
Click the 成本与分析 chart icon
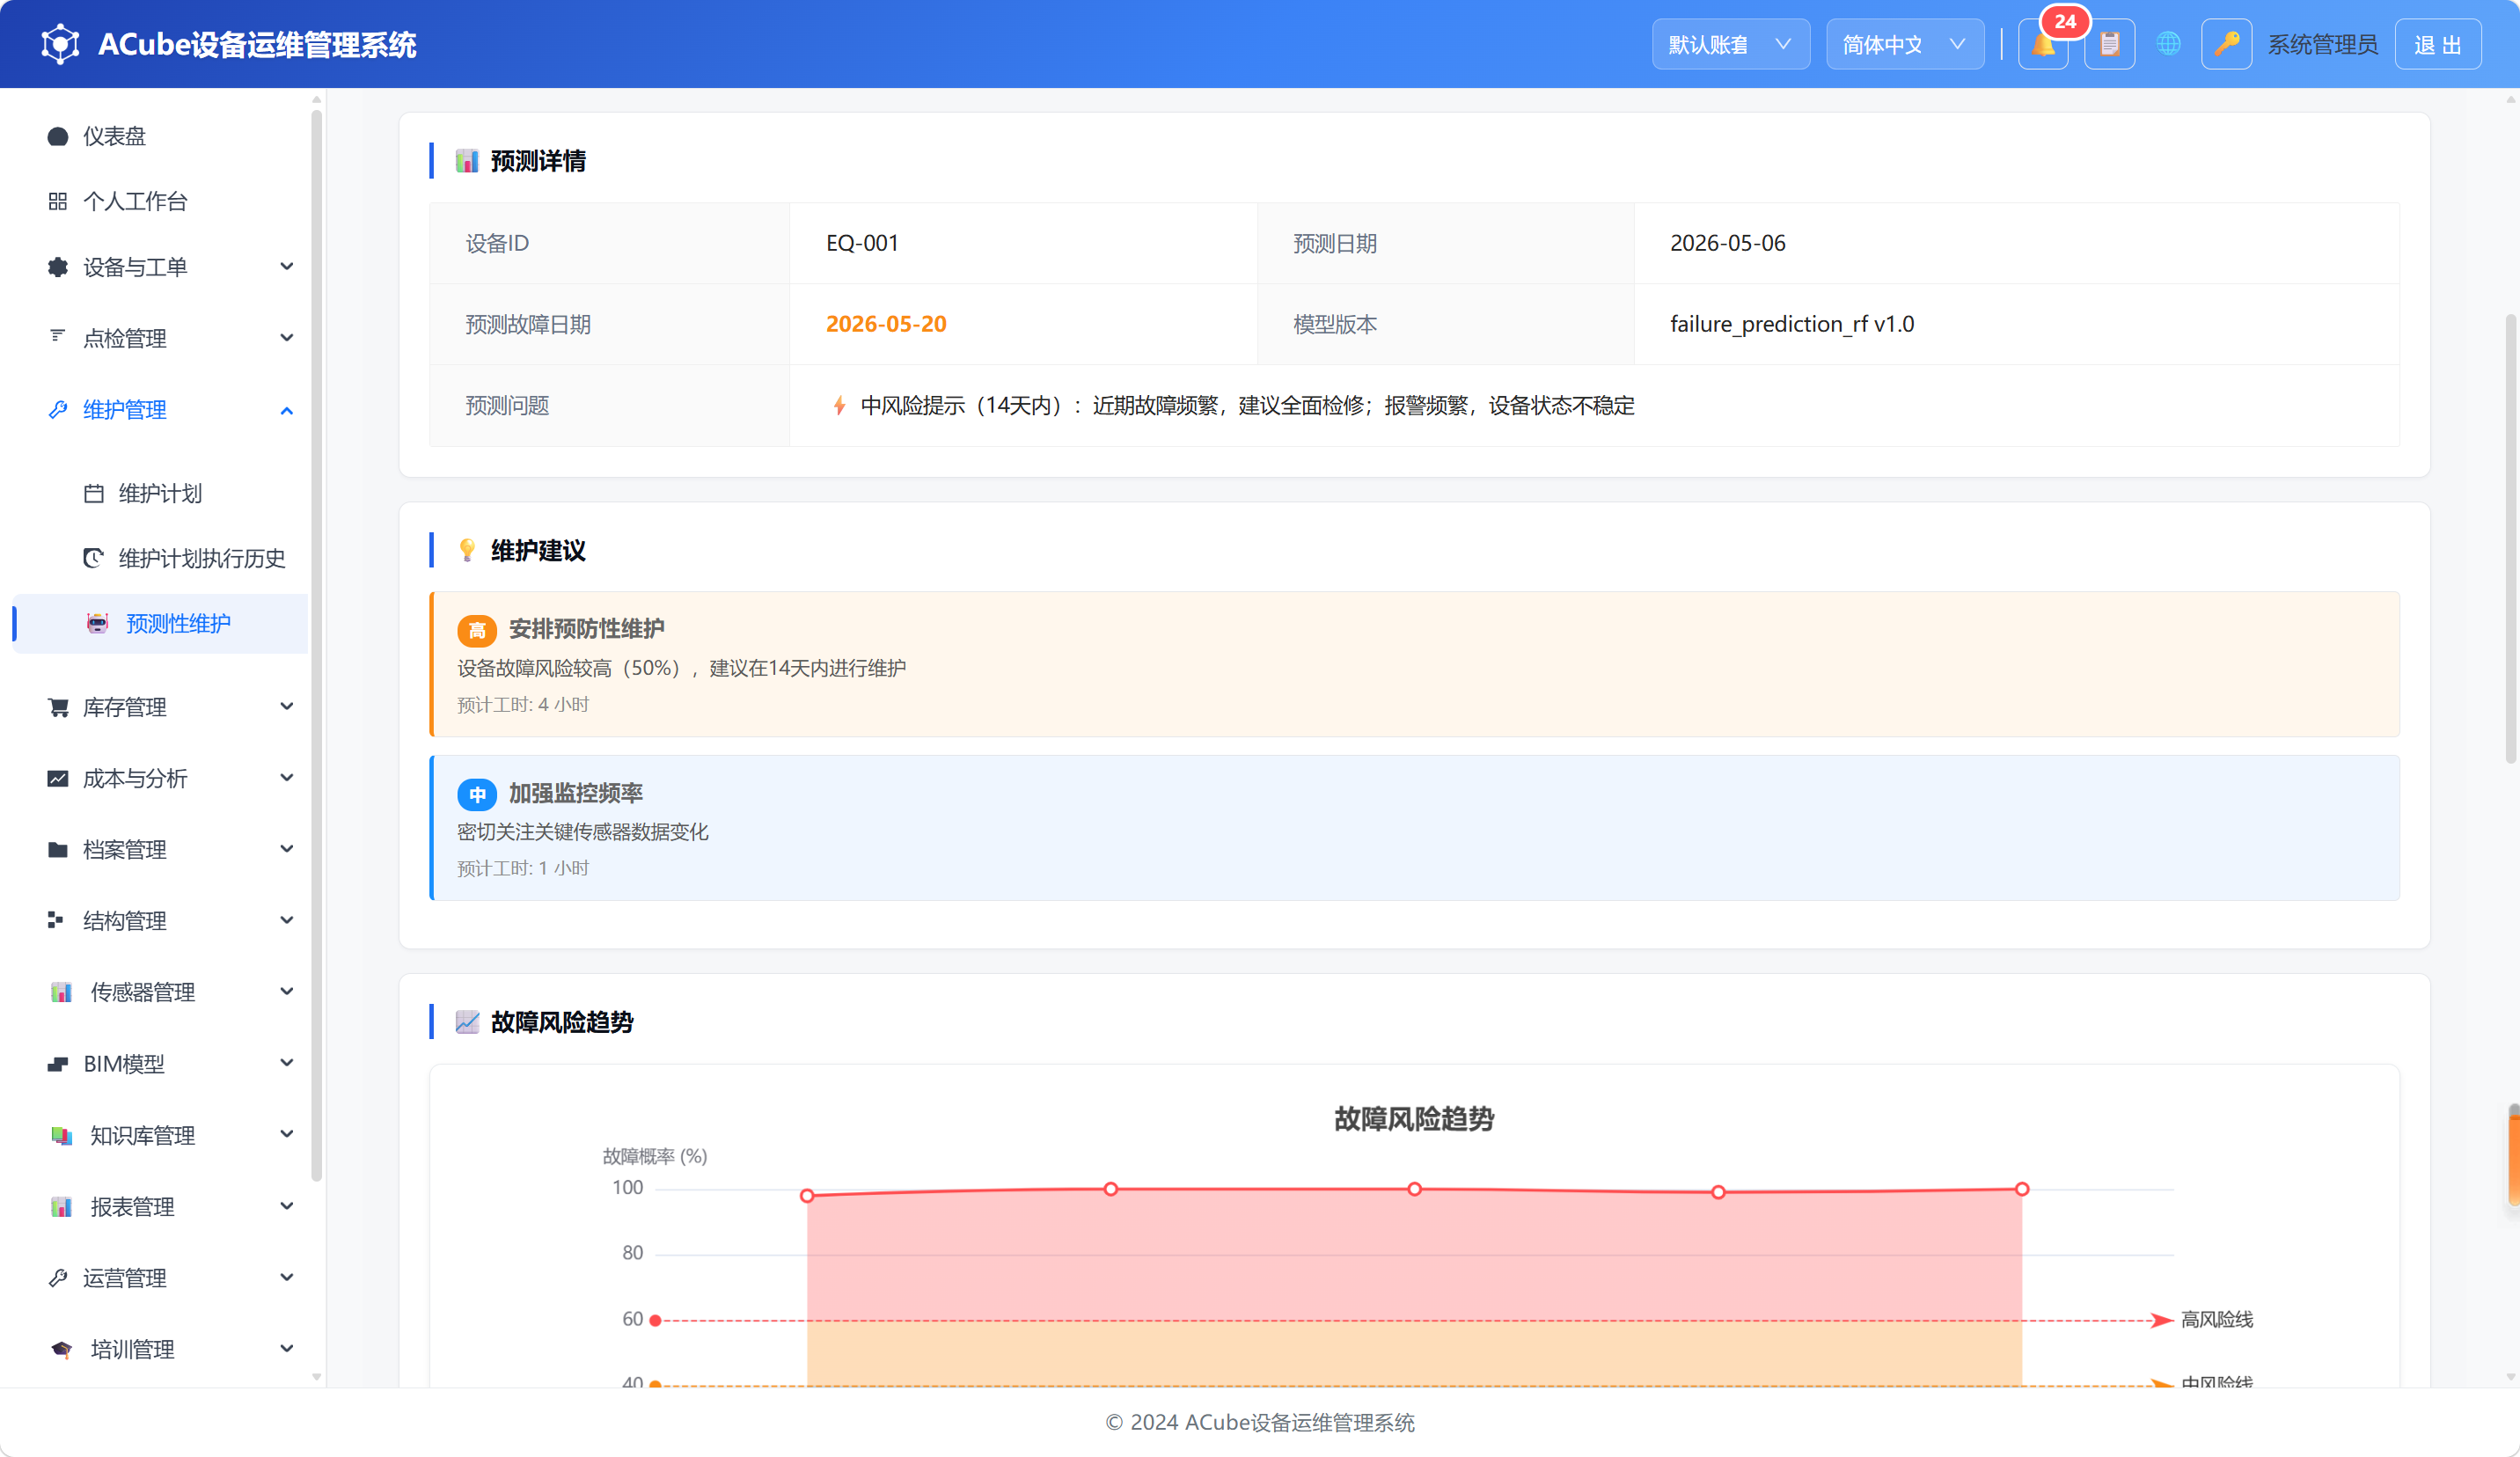[x=58, y=778]
